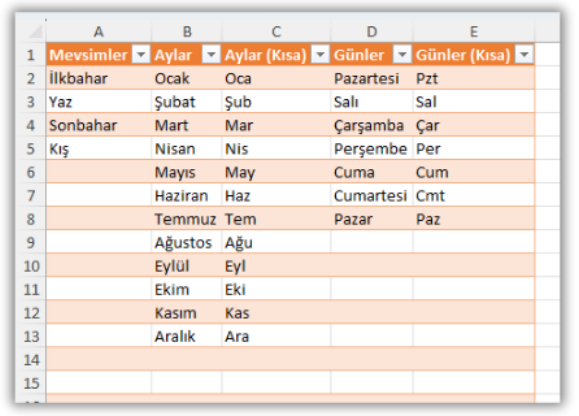
Task: Expand the Günler (Kısa) filter arrow
Action: coord(524,55)
